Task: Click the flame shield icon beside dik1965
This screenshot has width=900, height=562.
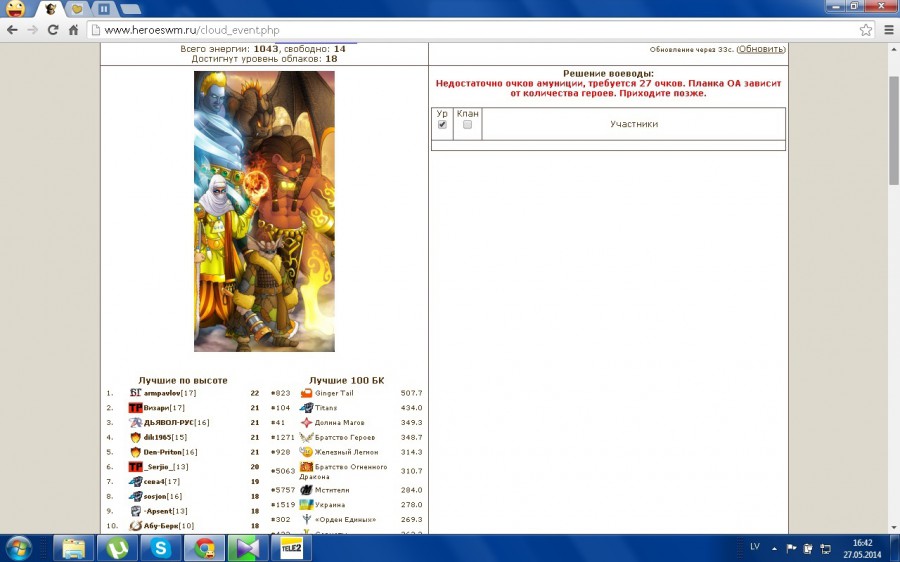Action: 135,437
